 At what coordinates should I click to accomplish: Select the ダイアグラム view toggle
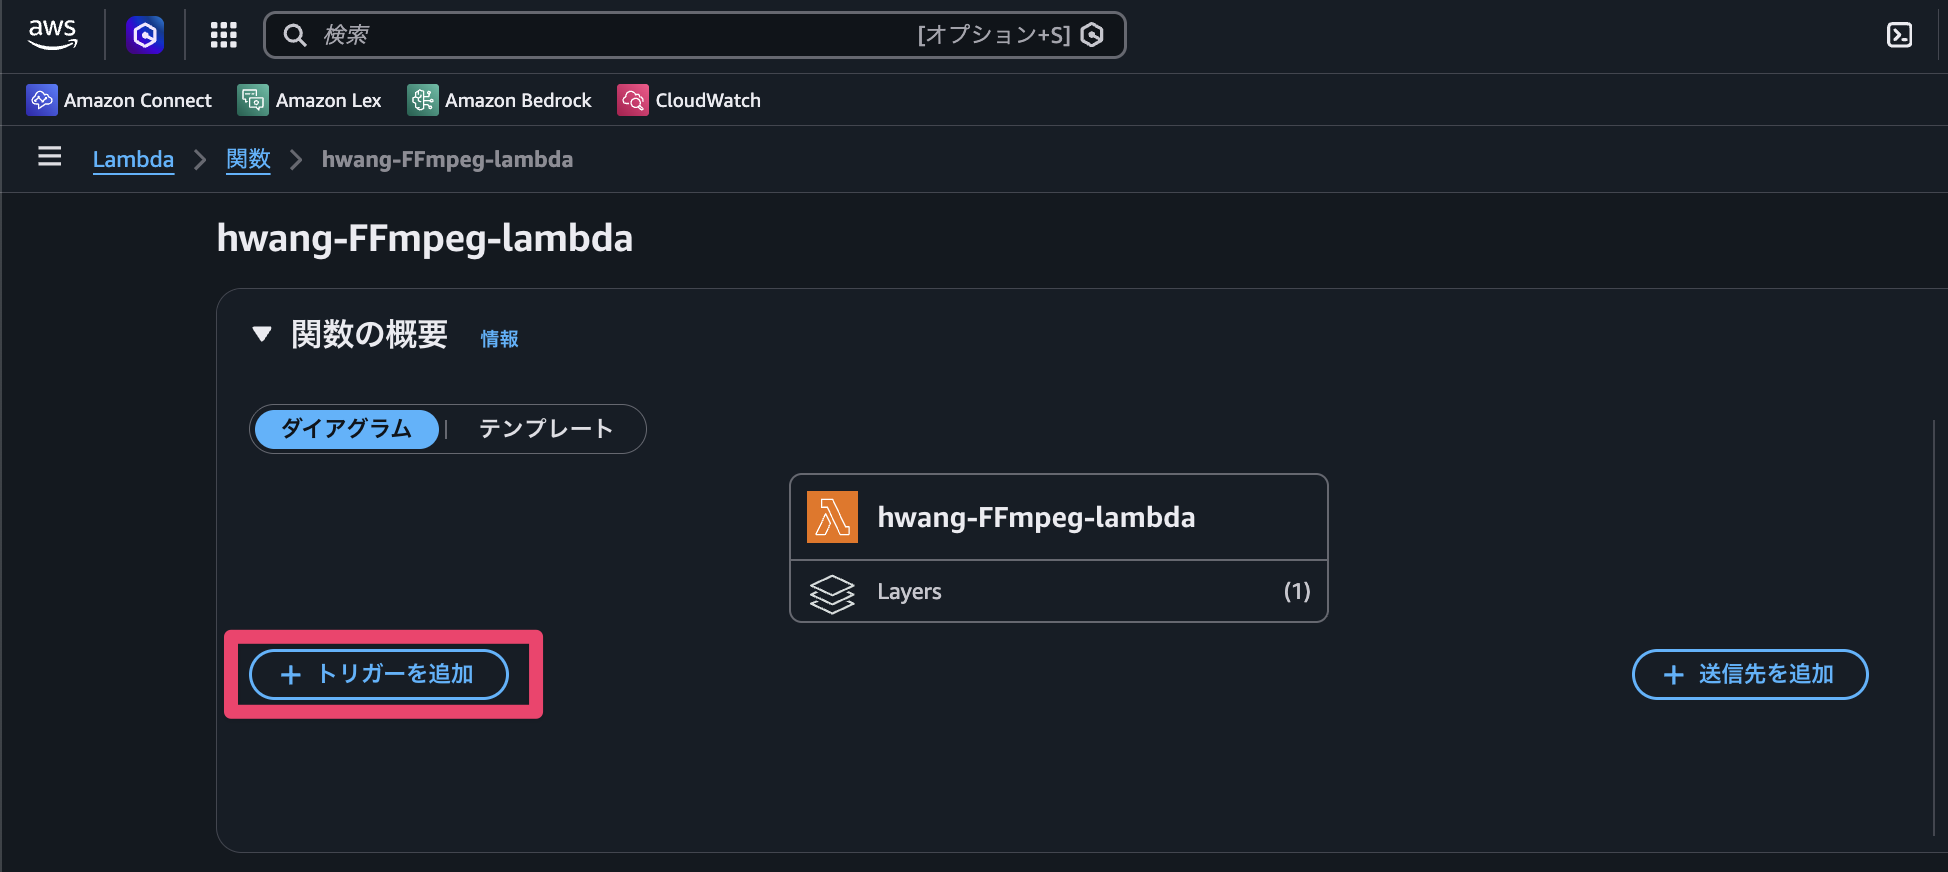point(346,429)
